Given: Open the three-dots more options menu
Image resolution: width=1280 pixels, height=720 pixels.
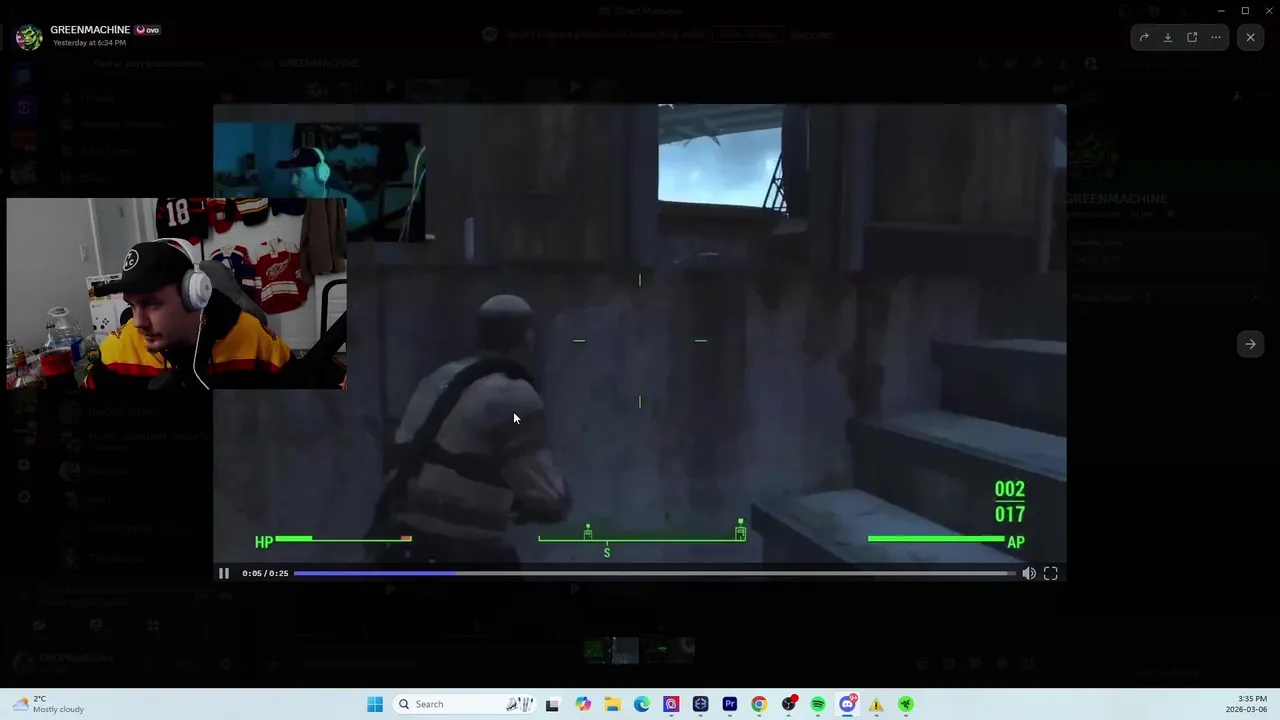Looking at the screenshot, I should pyautogui.click(x=1216, y=37).
